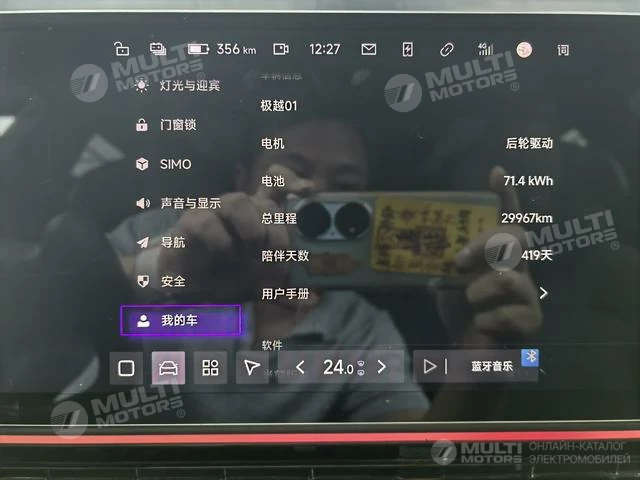Screen dimensions: 640x480
Task: Open 门窗锁 door and window locks
Action: pyautogui.click(x=180, y=124)
